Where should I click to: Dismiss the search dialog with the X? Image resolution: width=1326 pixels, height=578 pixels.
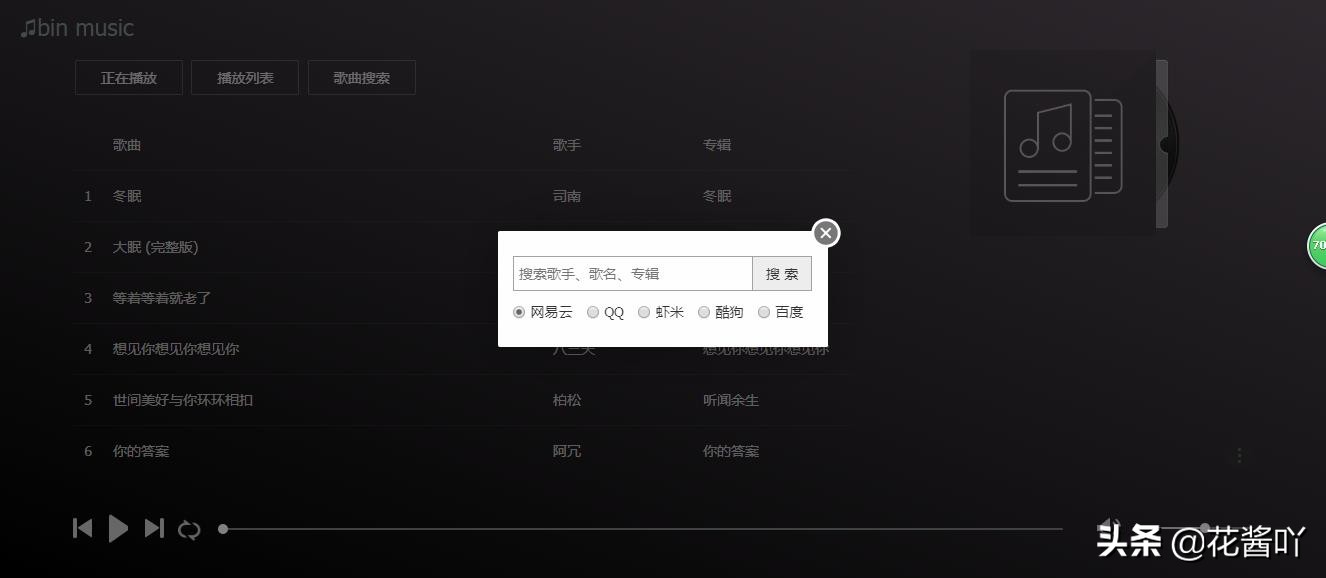(825, 232)
